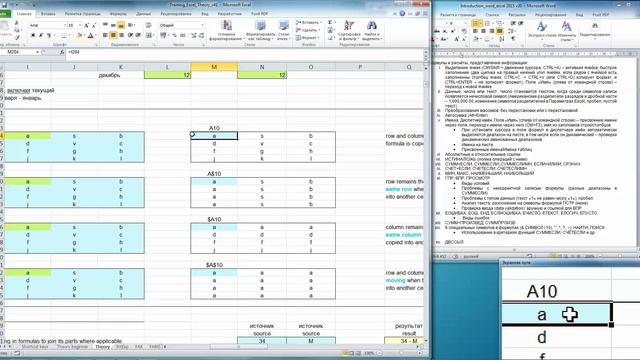Expand the Format cells dropdown in Excel

pos(318,38)
